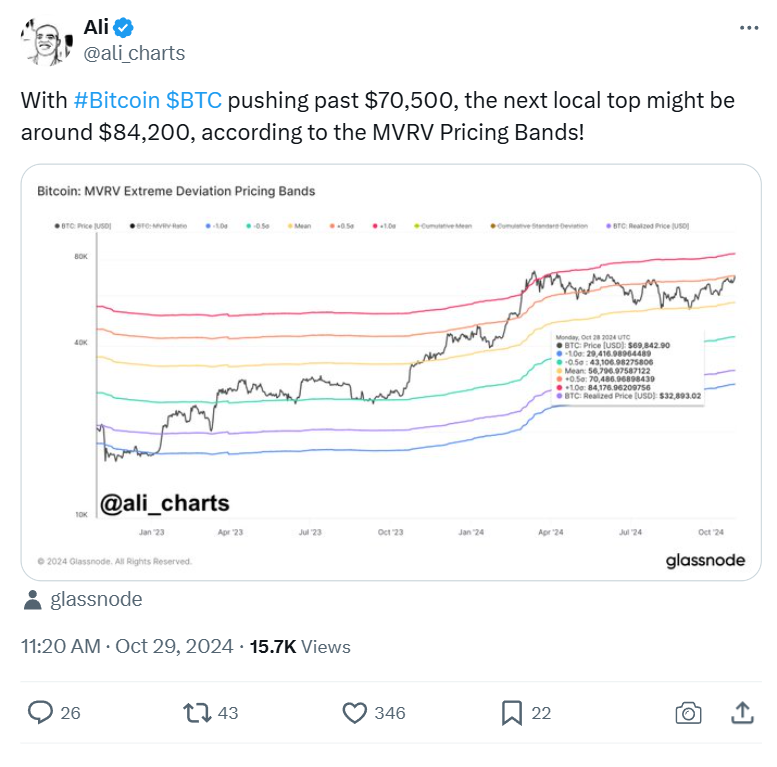The width and height of the screenshot is (777, 767).
Task: Open Ali's profile avatar picture
Action: pos(47,42)
